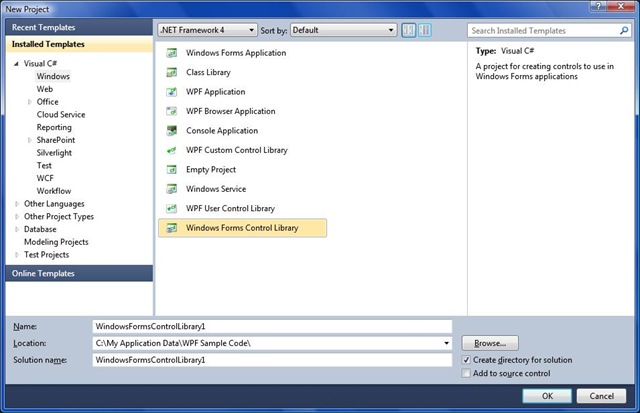Click the WPF Browser Application template icon
The image size is (640, 413).
coord(172,111)
